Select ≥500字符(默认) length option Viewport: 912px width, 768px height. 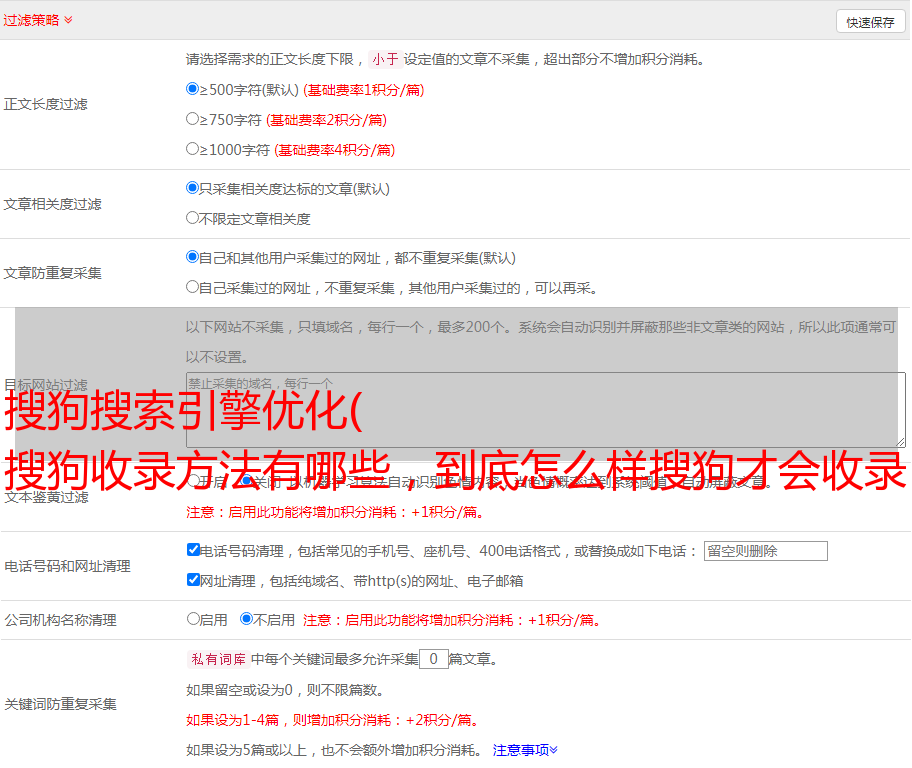click(193, 89)
